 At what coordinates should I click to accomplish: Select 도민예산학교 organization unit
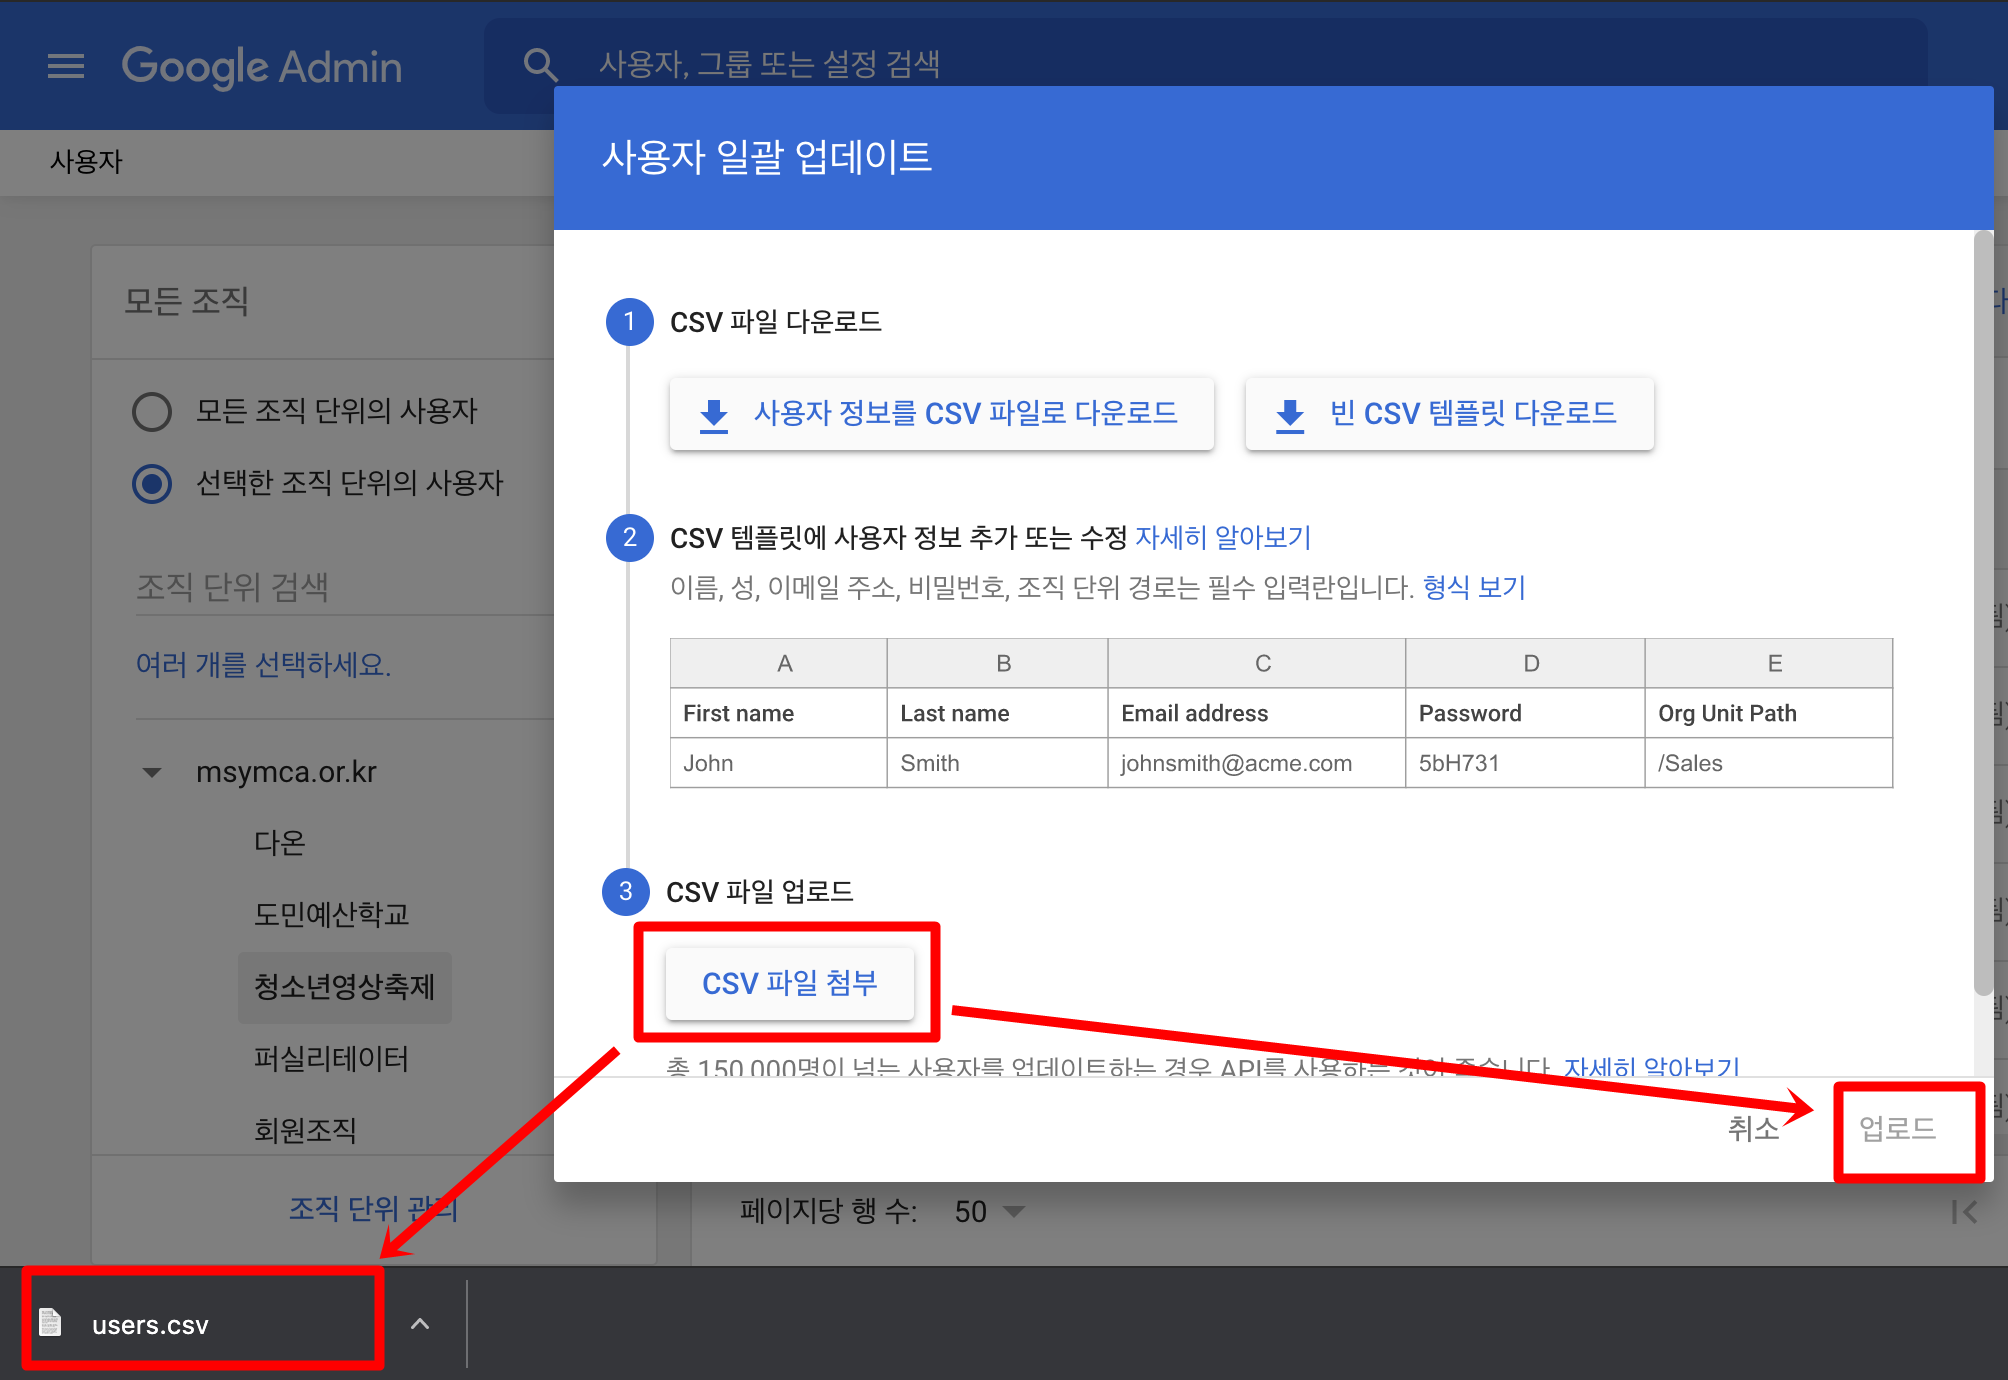tap(331, 914)
